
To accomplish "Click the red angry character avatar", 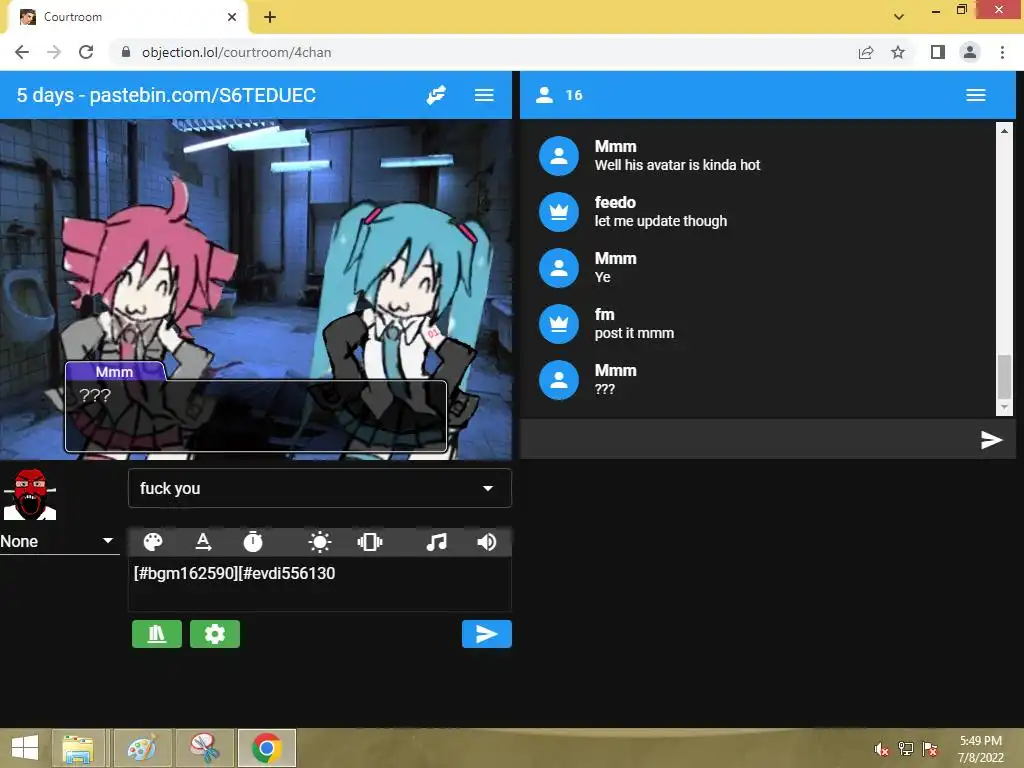I will point(29,494).
